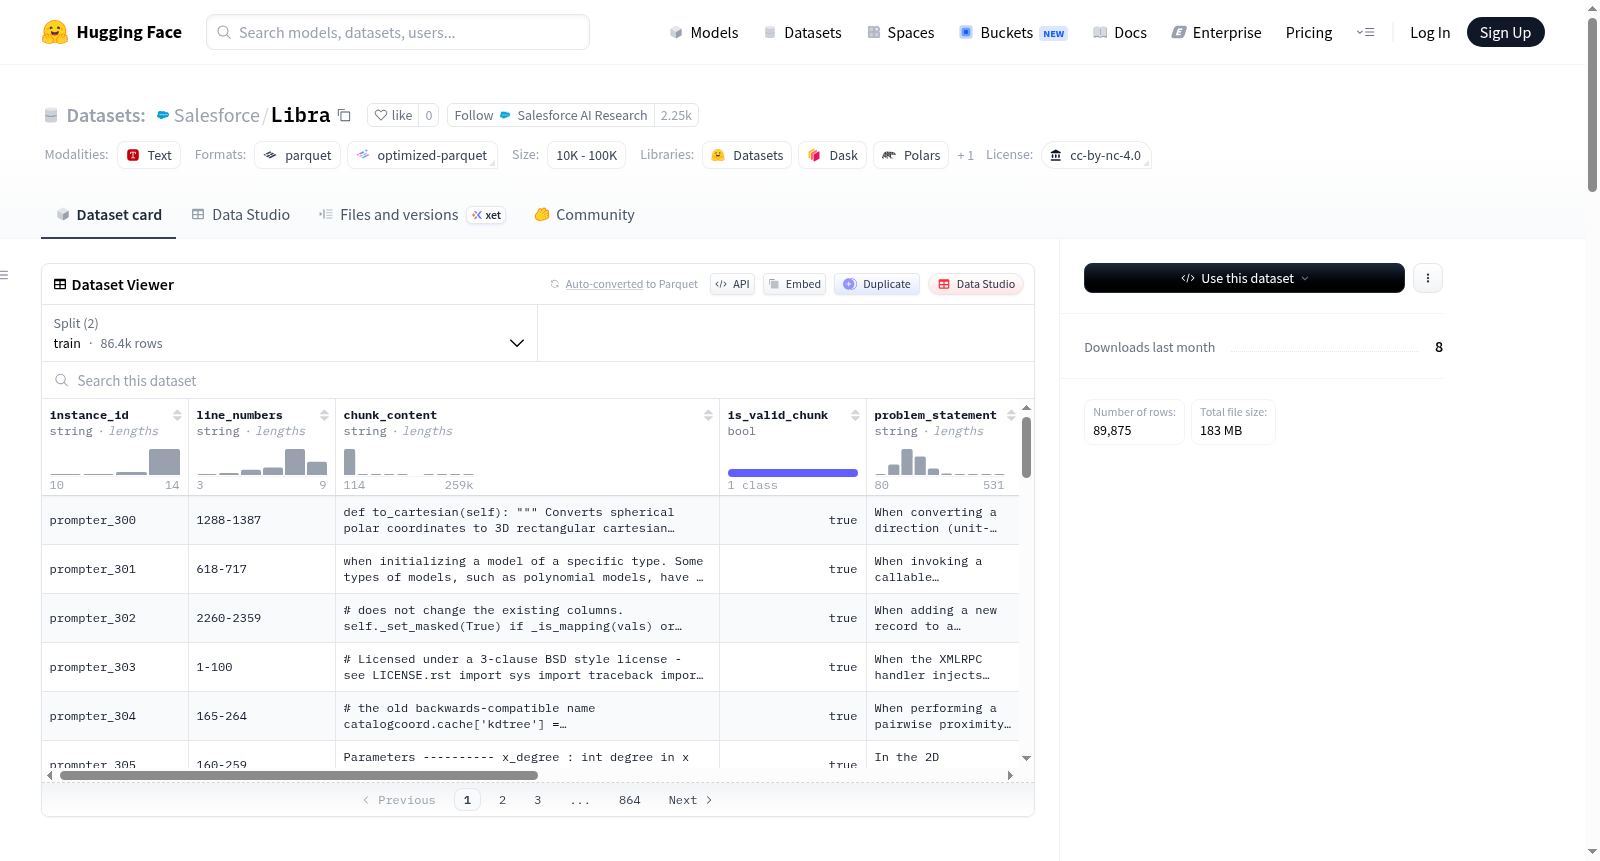Open Enterprise page
This screenshot has height=861, width=1600.
coord(1216,32)
